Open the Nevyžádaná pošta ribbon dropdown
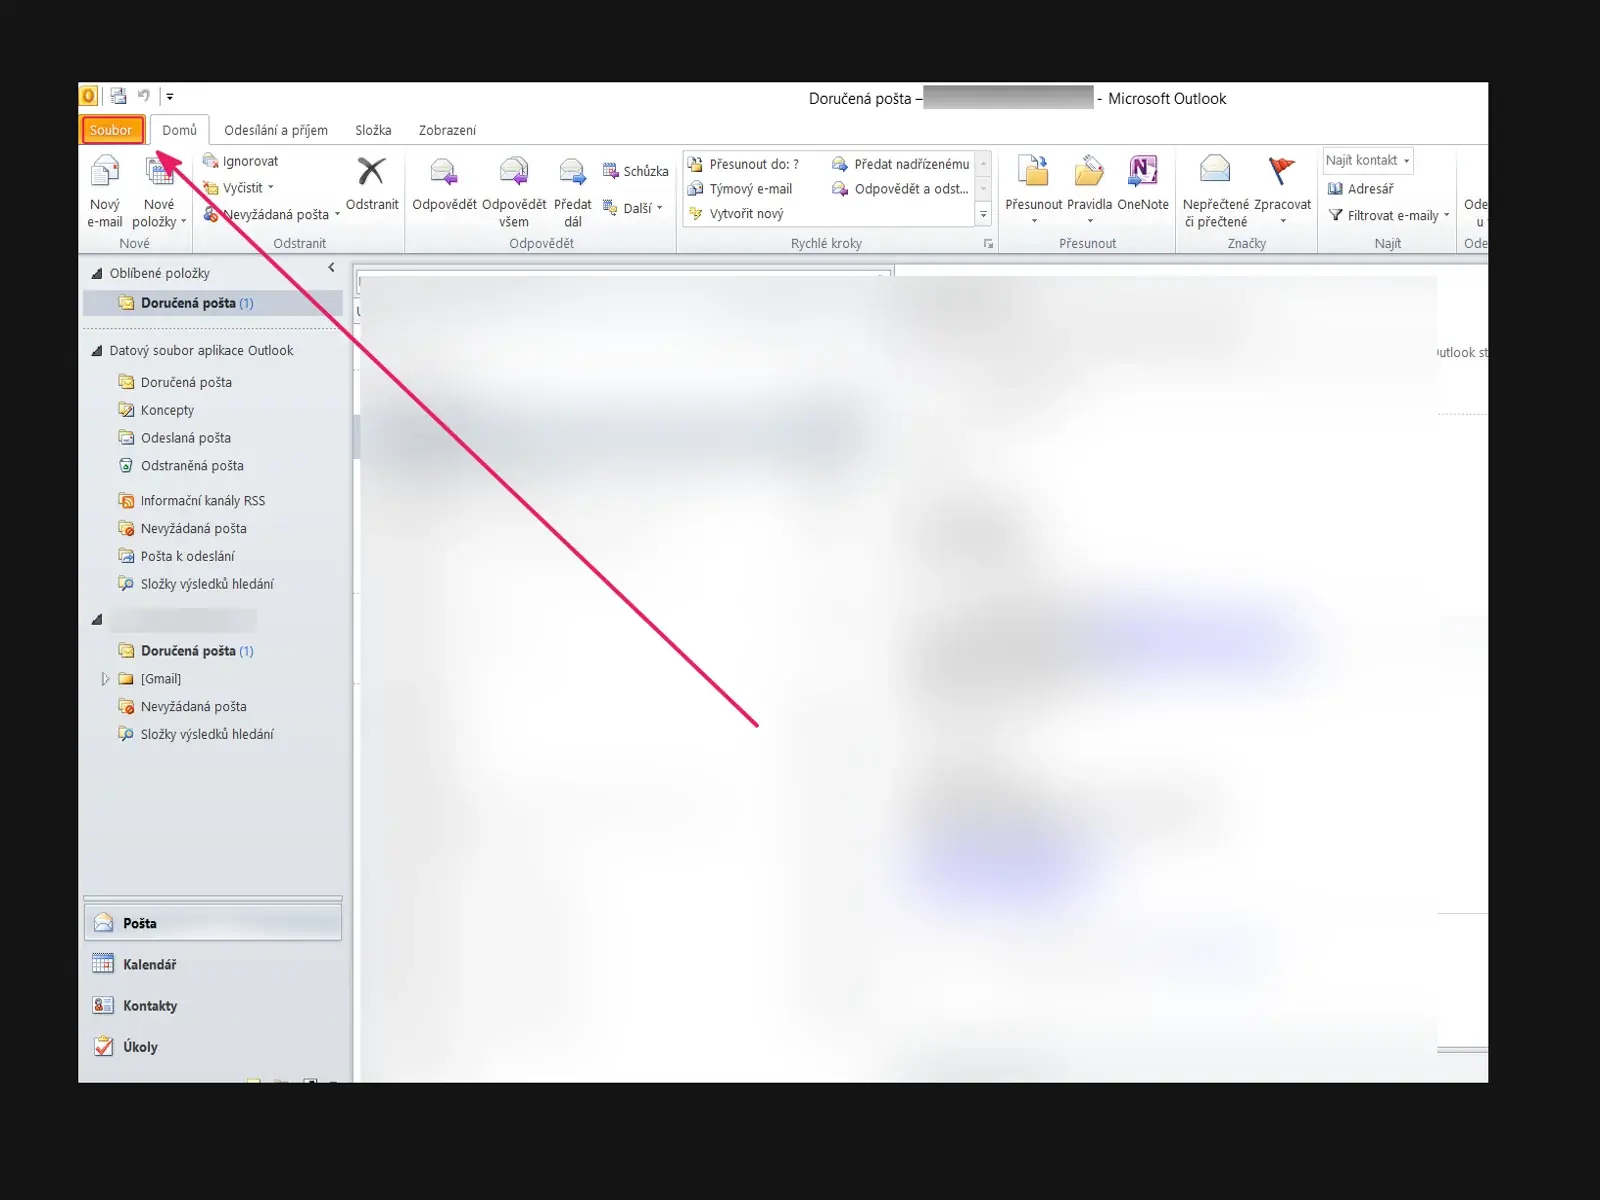This screenshot has height=1200, width=1600. (x=271, y=214)
